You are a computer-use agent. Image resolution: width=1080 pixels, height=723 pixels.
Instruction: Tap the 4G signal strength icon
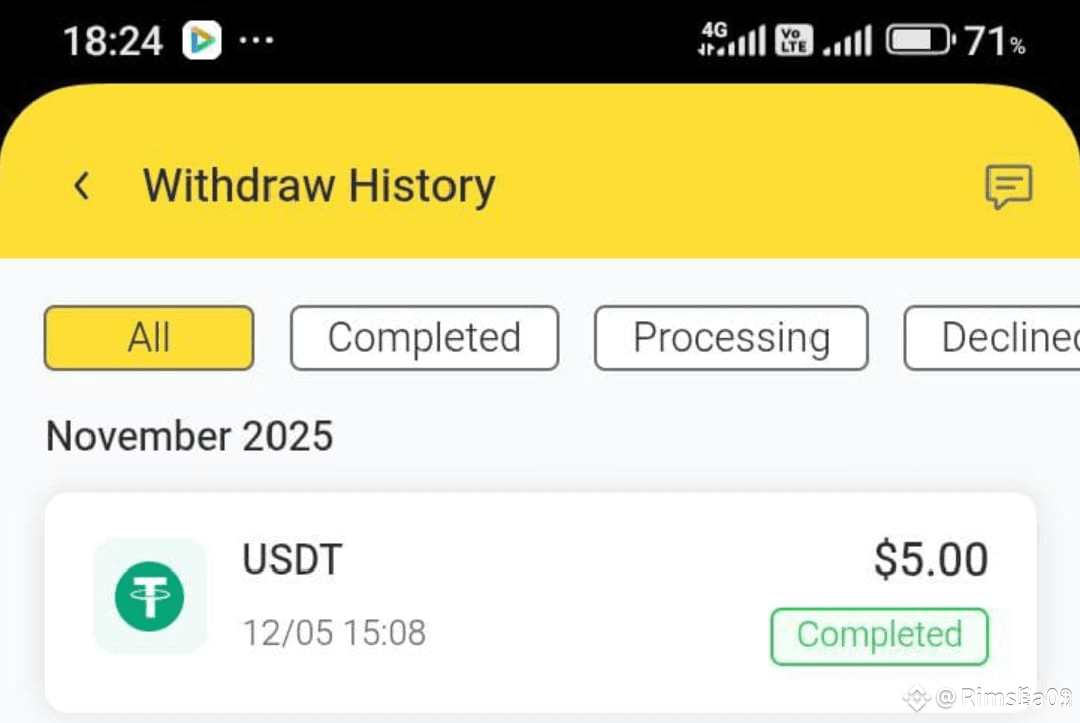[x=731, y=39]
